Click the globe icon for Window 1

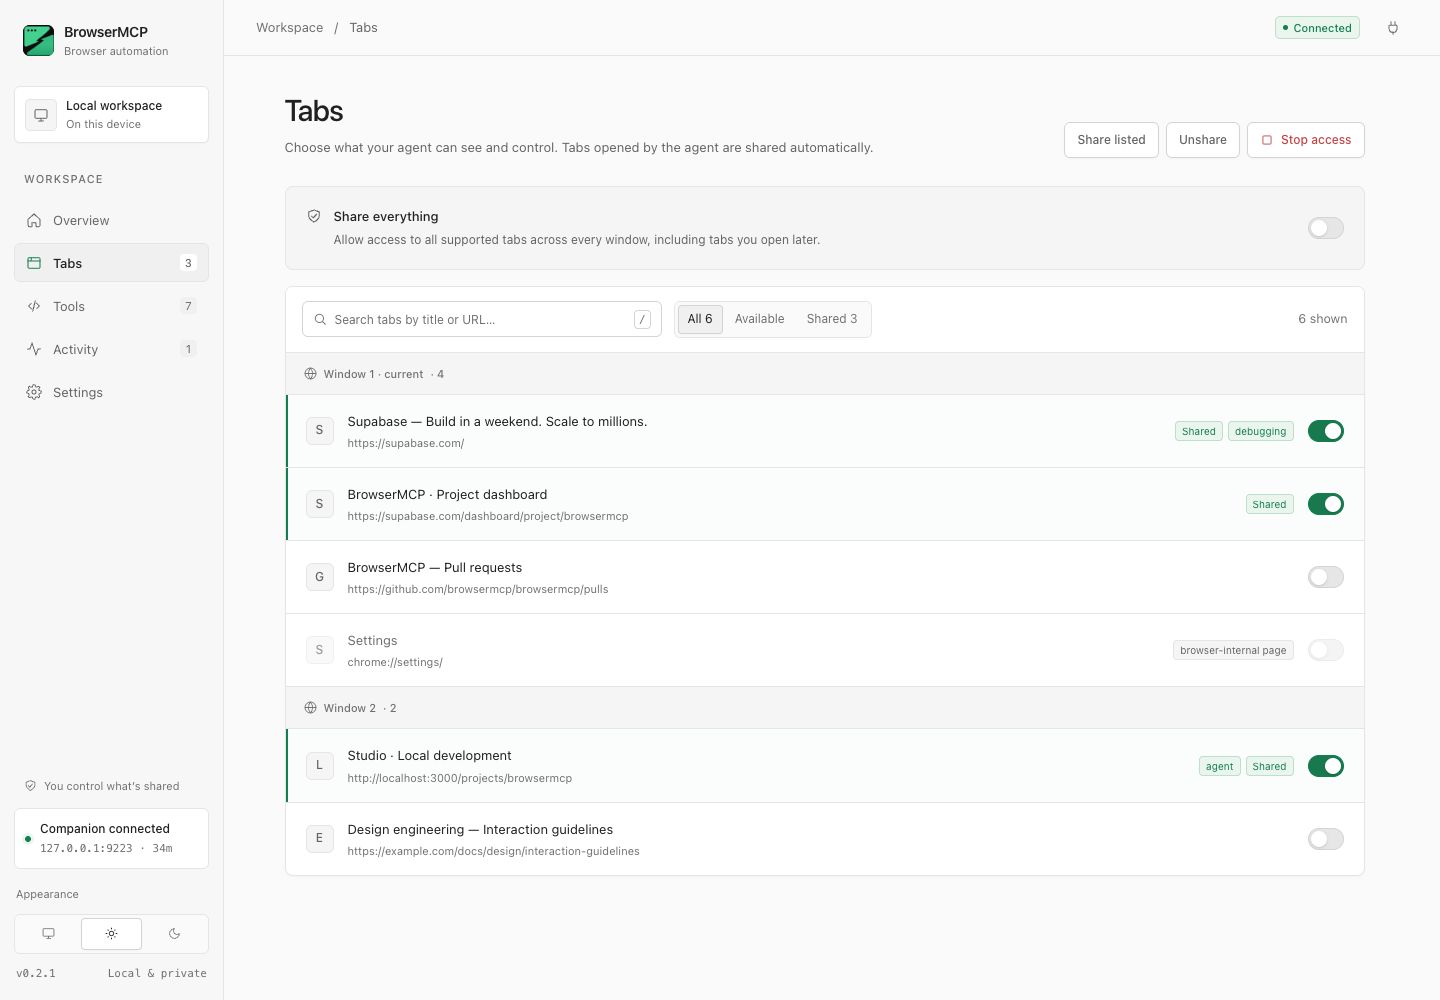pos(310,374)
